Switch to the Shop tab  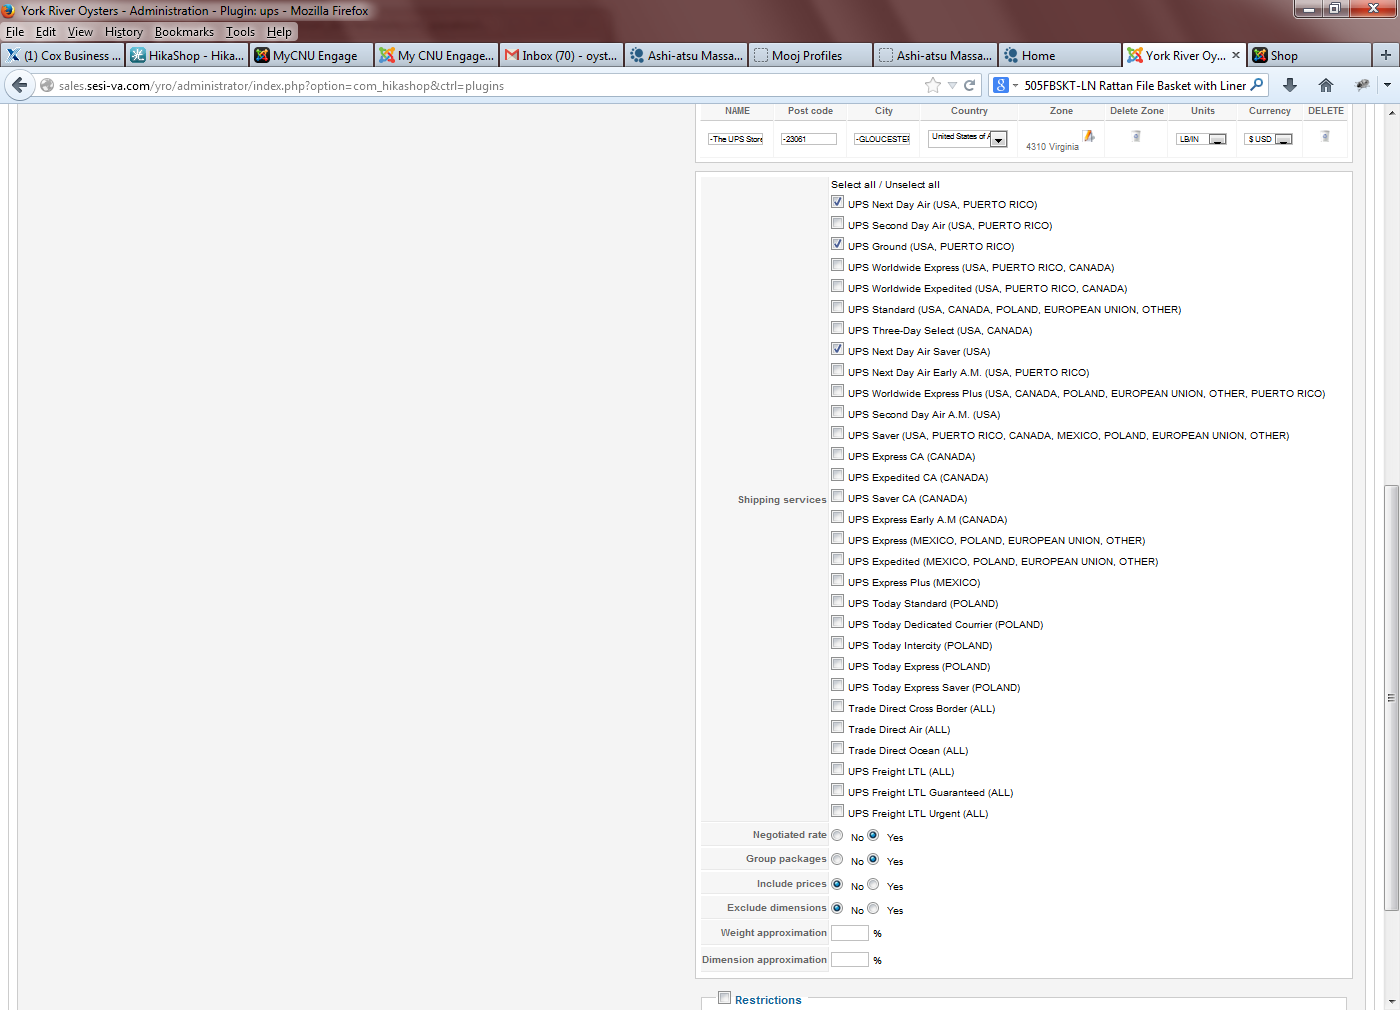1310,55
